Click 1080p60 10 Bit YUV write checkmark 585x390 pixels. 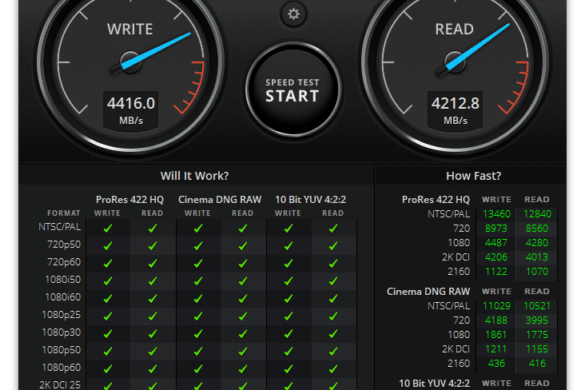point(288,369)
